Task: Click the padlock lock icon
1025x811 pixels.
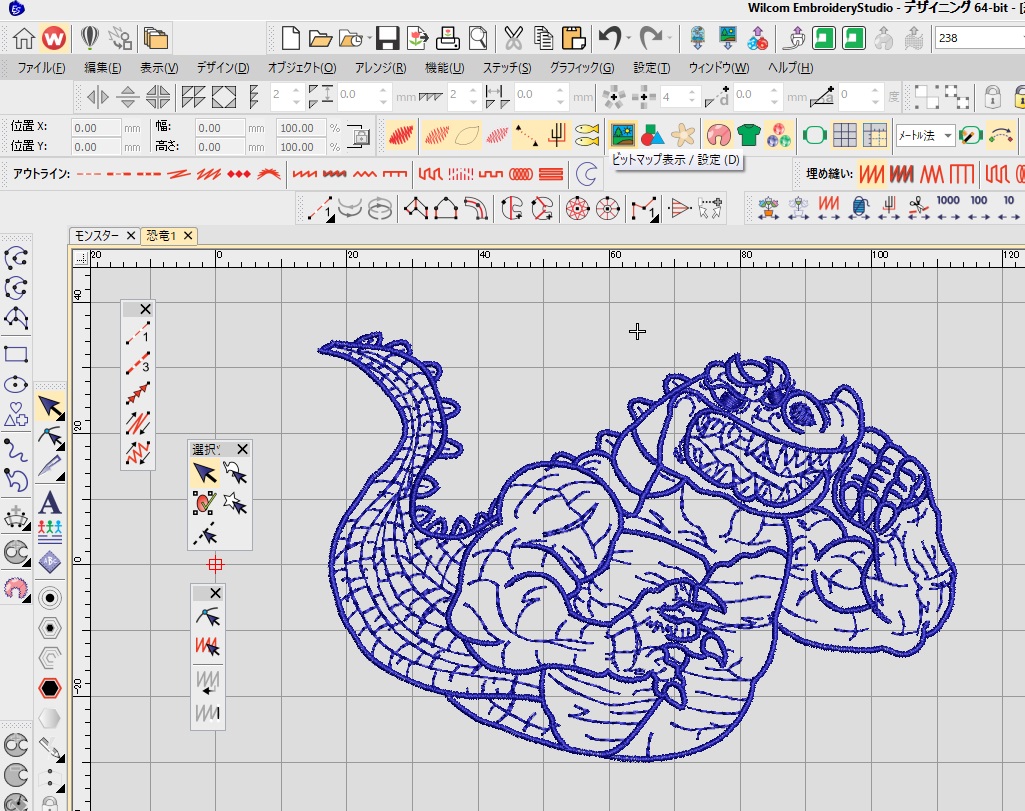Action: [x=992, y=97]
